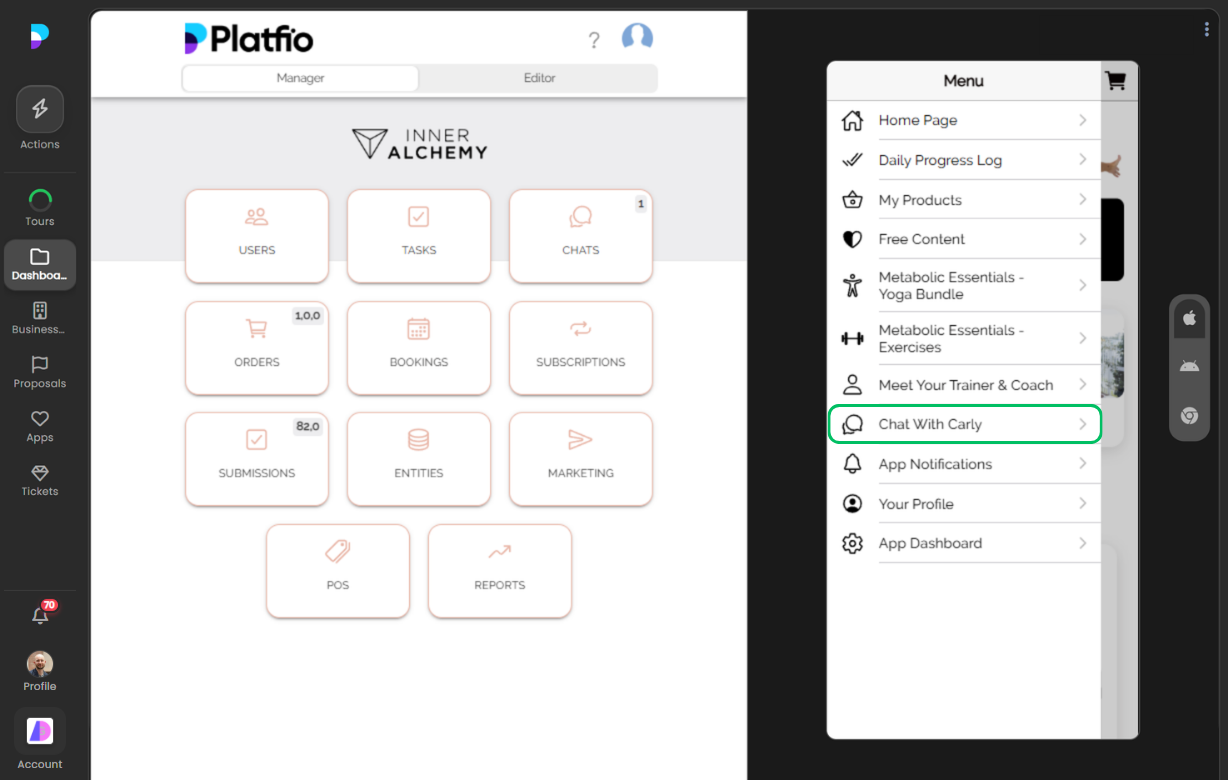The height and width of the screenshot is (780, 1228).
Task: Open the Orders shopping cart tile
Action: pos(256,348)
